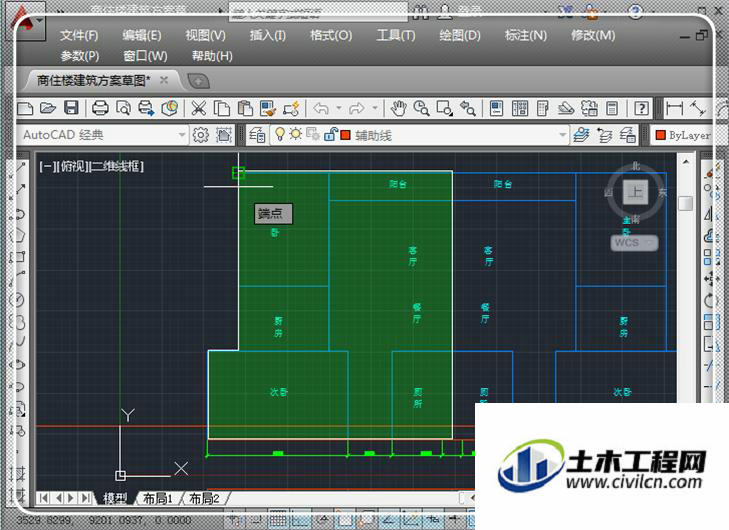Screen dimensions: 729x530
Task: Click the Cut scissors icon
Action: coord(199,109)
